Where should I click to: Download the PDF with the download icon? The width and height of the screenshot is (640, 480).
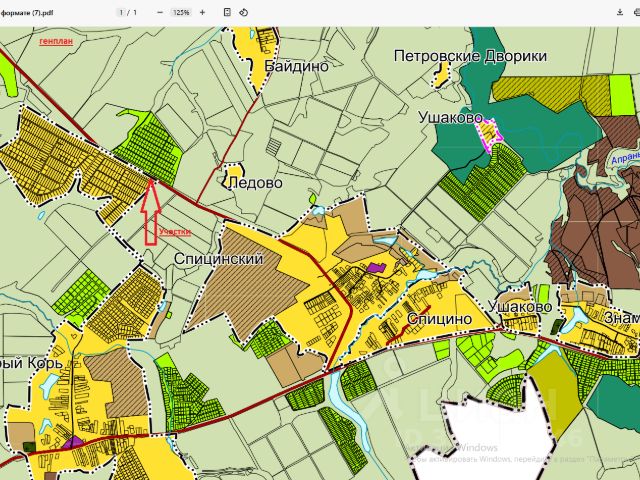pyautogui.click(x=620, y=13)
